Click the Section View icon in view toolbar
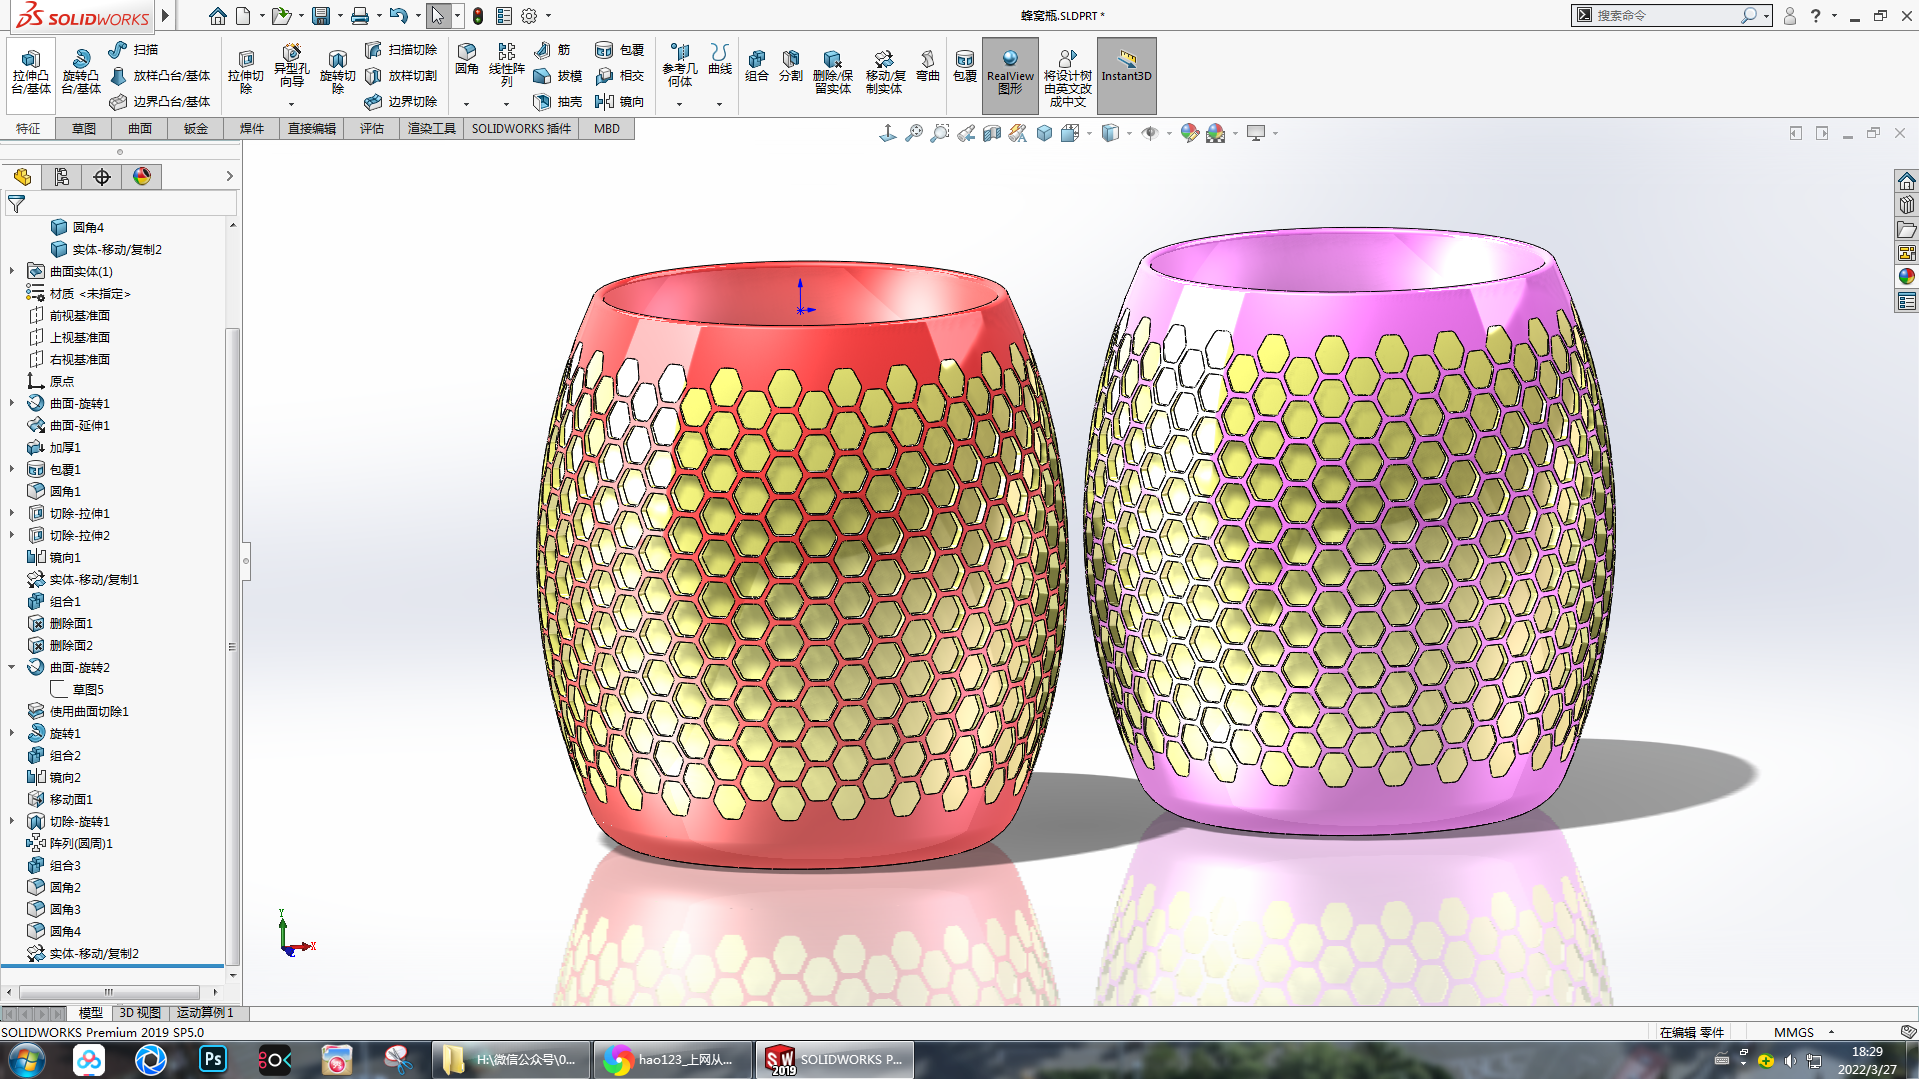This screenshot has width=1919, height=1079. (992, 133)
